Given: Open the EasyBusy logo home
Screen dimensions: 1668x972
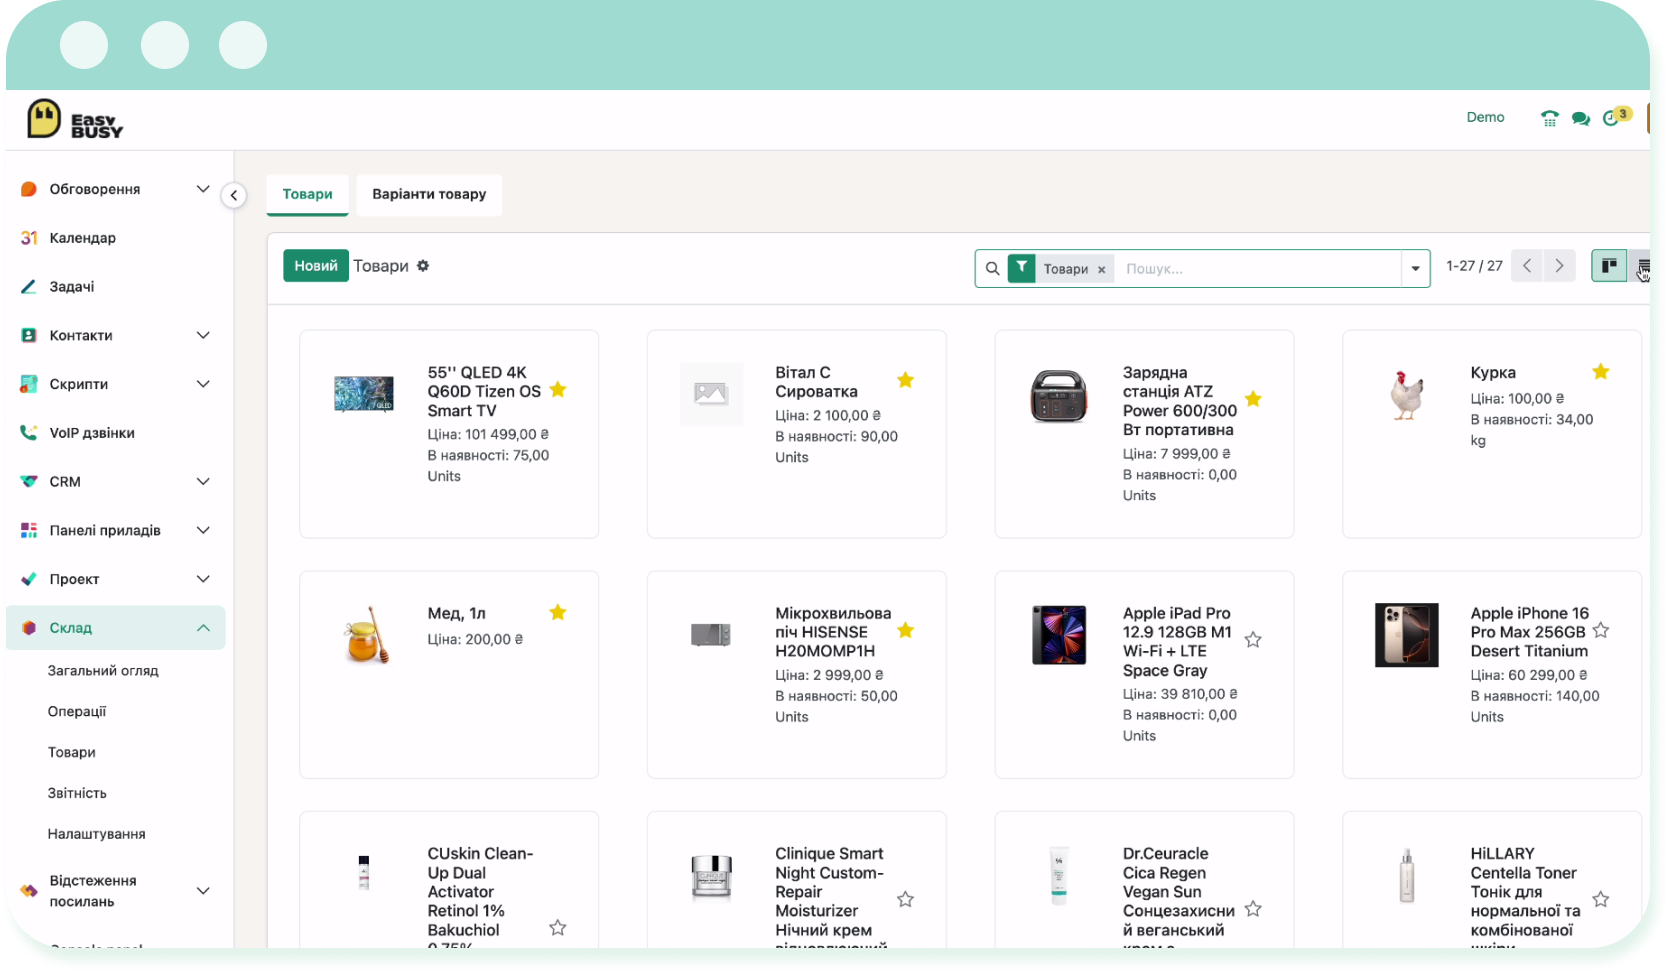Looking at the screenshot, I should tap(75, 119).
